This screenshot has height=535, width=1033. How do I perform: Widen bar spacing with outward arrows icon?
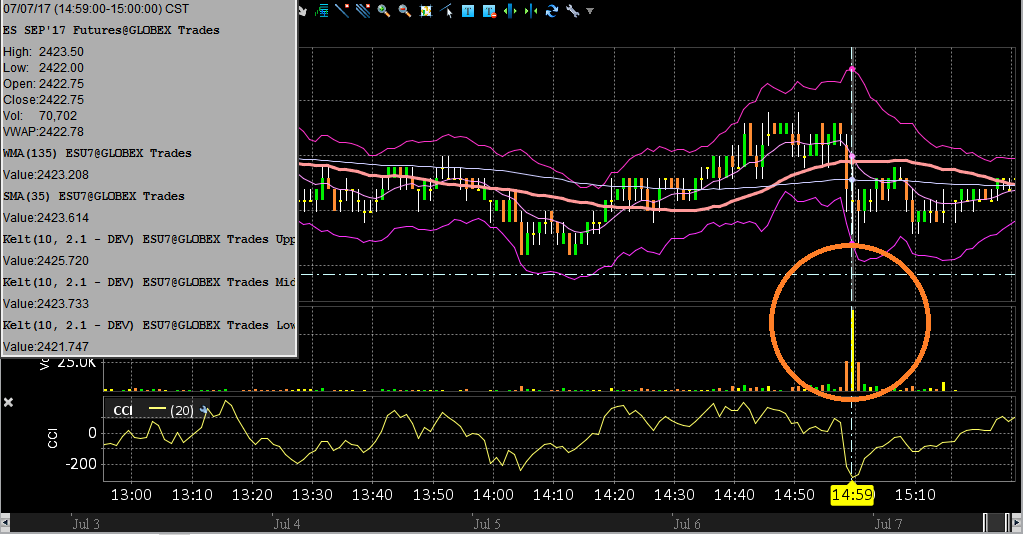click(510, 11)
